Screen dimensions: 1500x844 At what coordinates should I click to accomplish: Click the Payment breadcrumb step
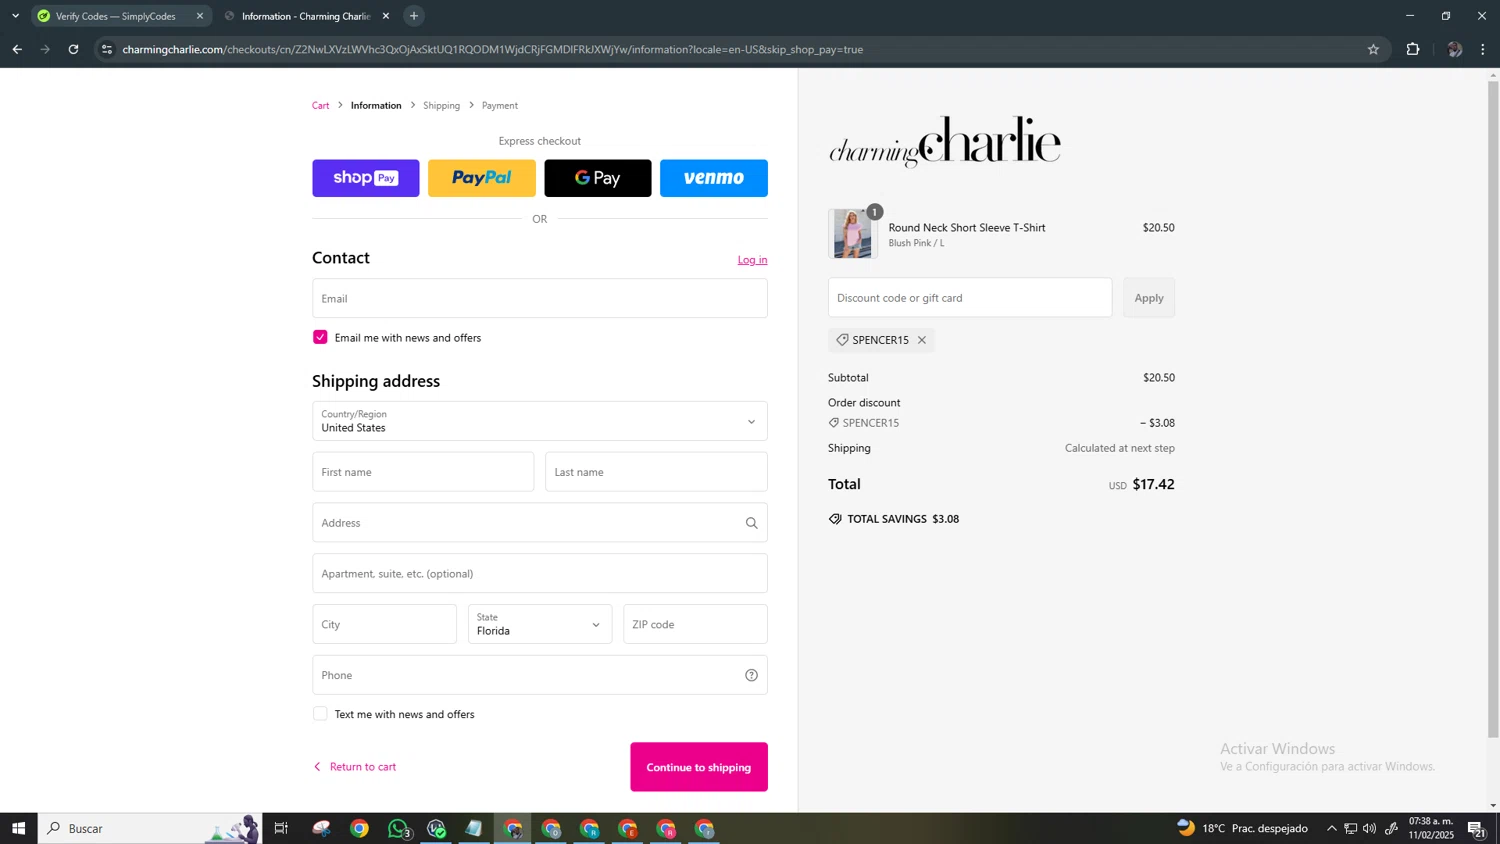coord(500,105)
